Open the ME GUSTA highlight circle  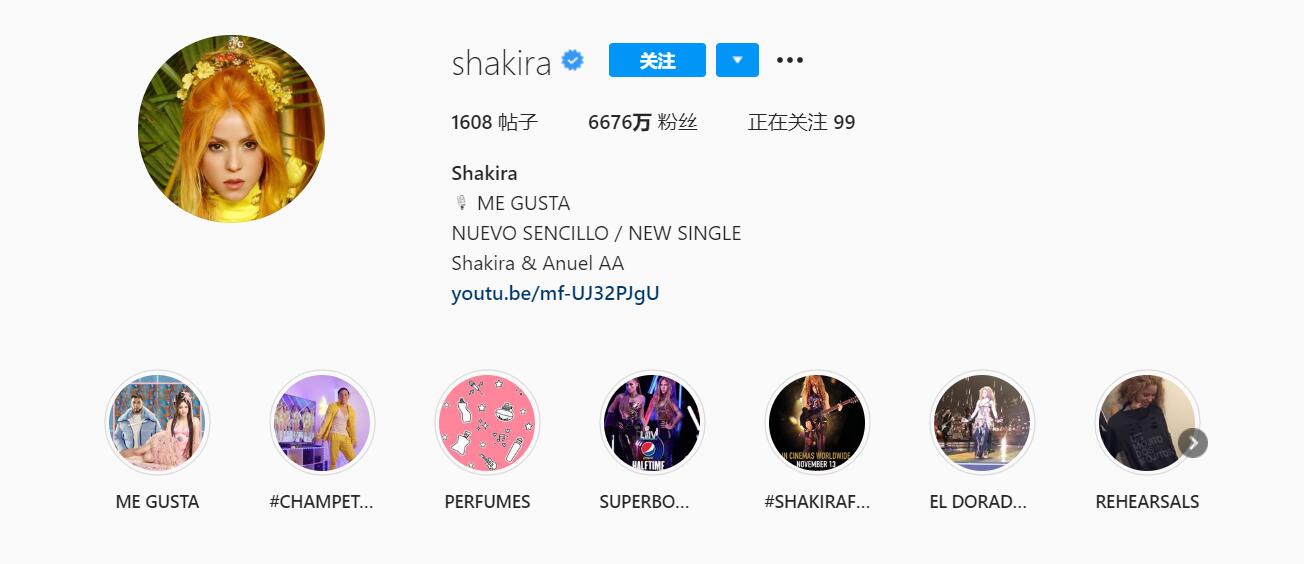pyautogui.click(x=157, y=423)
